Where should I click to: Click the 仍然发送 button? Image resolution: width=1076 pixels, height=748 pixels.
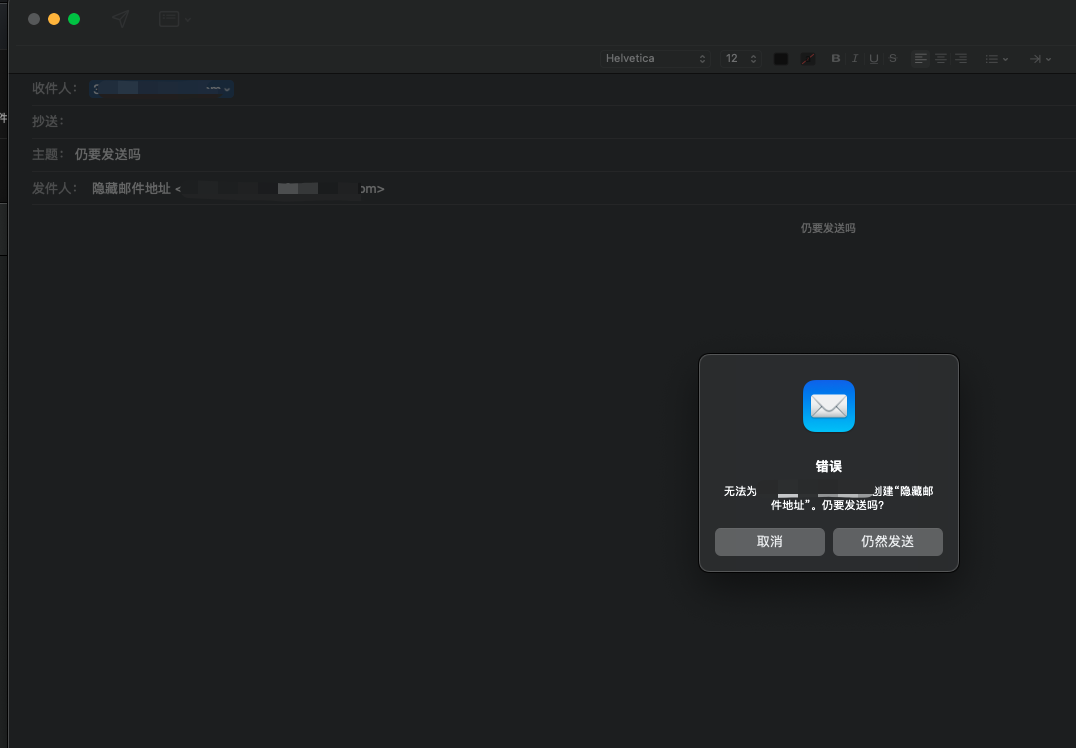pyautogui.click(x=887, y=542)
